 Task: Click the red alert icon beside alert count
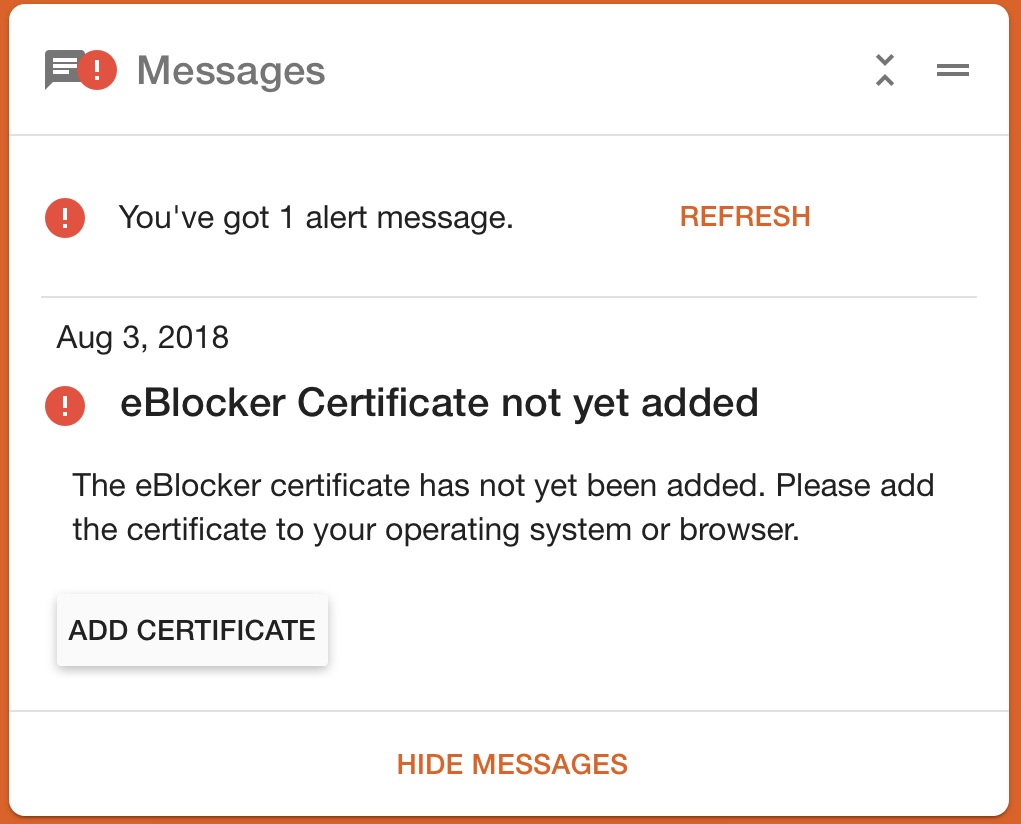tap(65, 218)
